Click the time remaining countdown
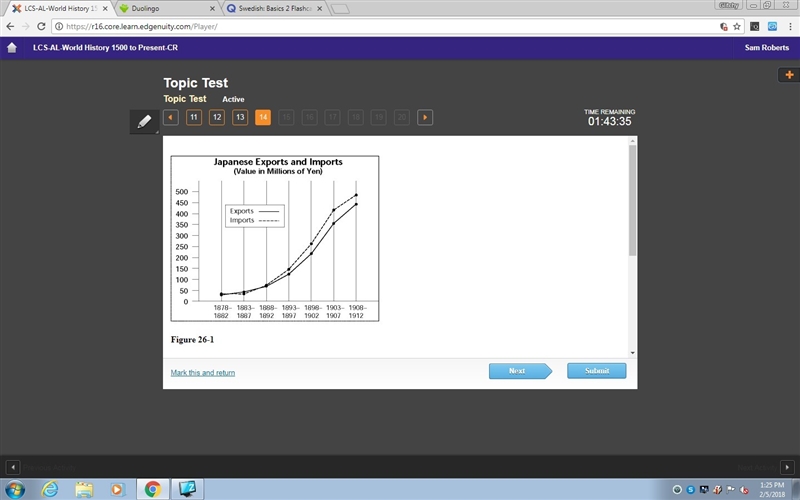Viewport: 800px width, 500px height. pyautogui.click(x=609, y=121)
